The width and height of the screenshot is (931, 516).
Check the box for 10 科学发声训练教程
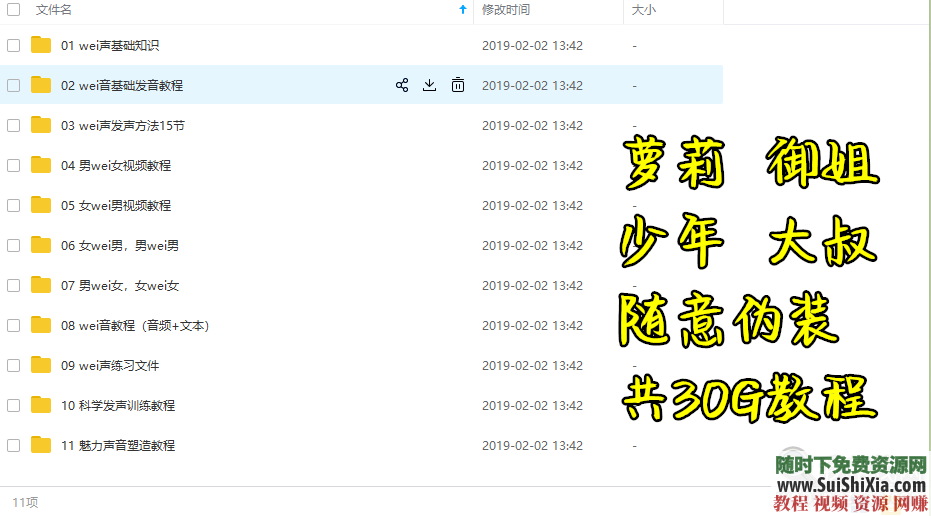pos(14,406)
